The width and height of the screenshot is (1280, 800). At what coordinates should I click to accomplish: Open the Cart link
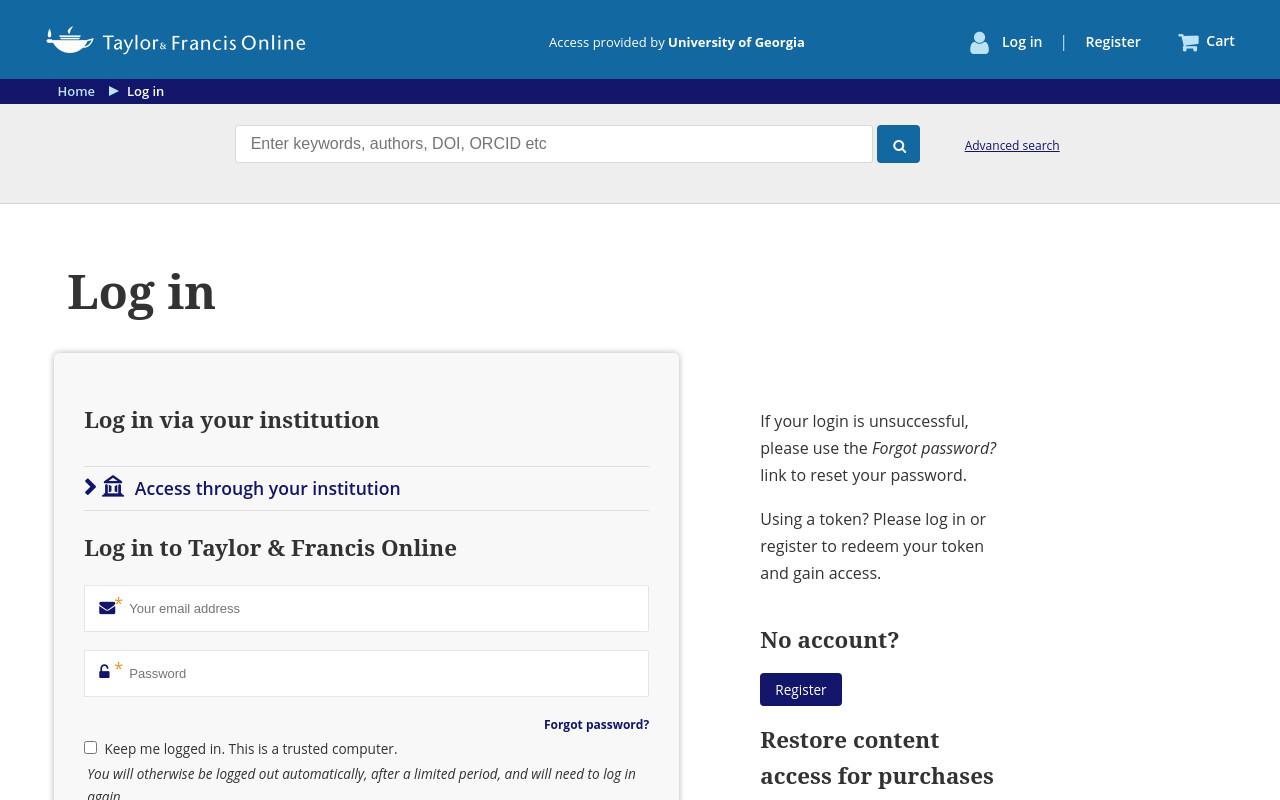[1220, 41]
